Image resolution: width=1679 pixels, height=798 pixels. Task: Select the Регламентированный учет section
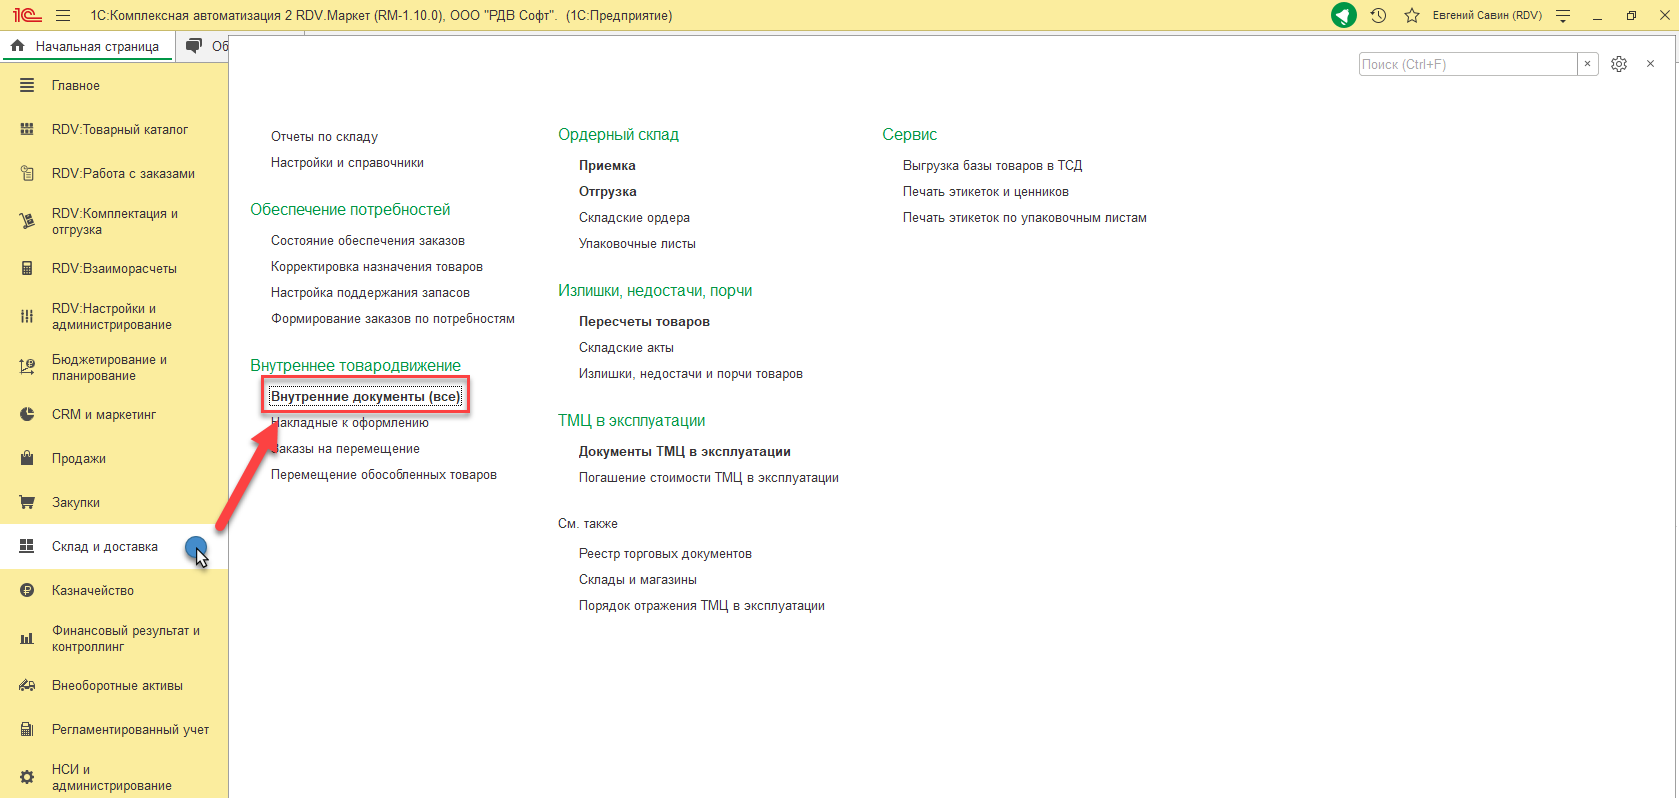point(114,730)
